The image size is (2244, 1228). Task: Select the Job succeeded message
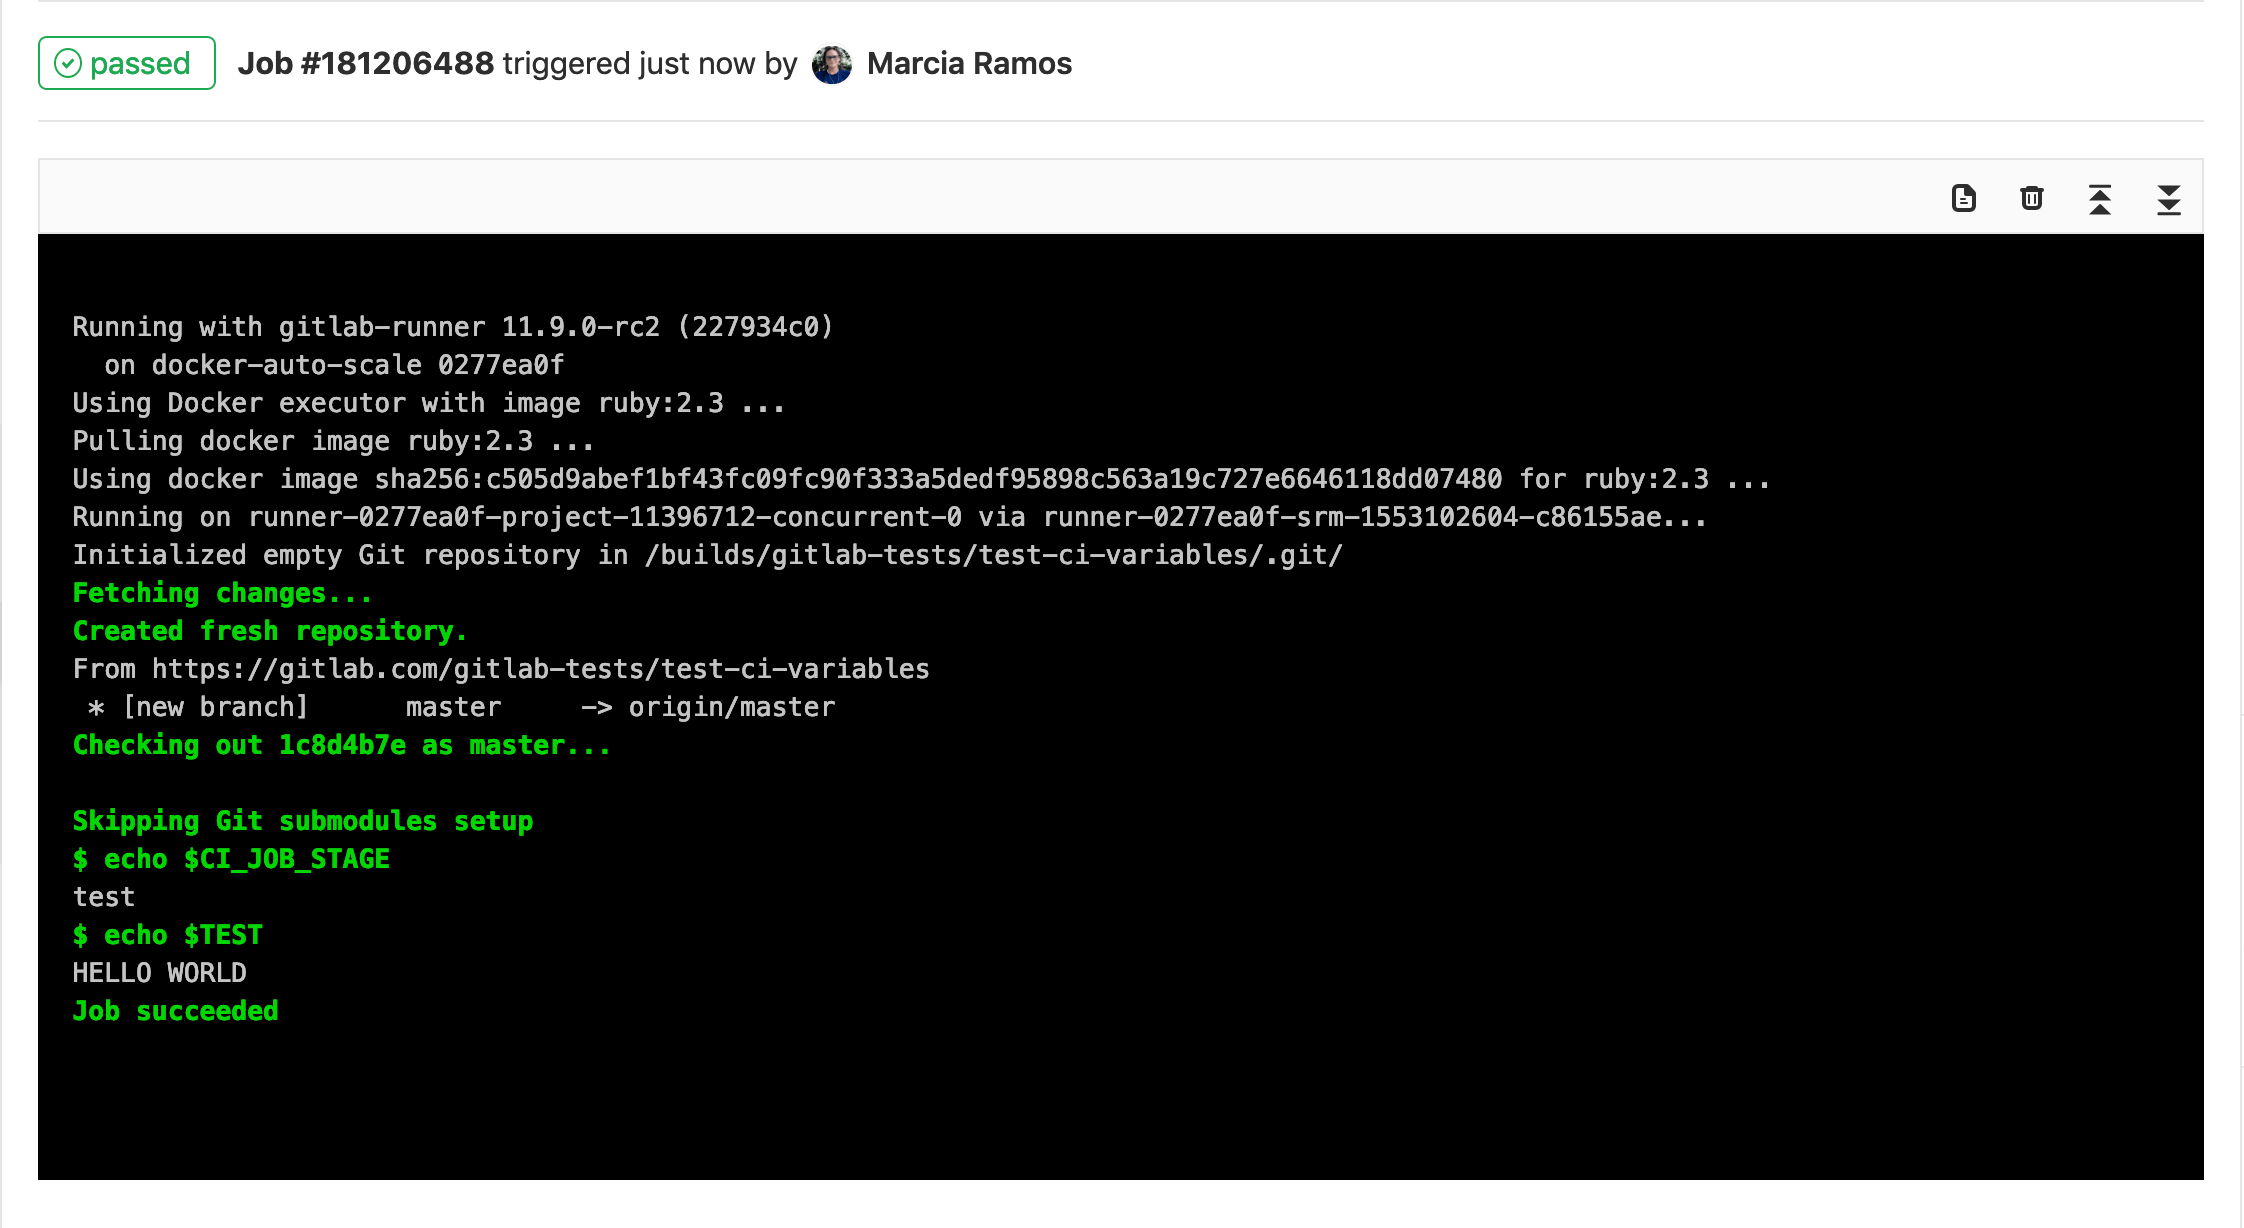(x=175, y=1010)
